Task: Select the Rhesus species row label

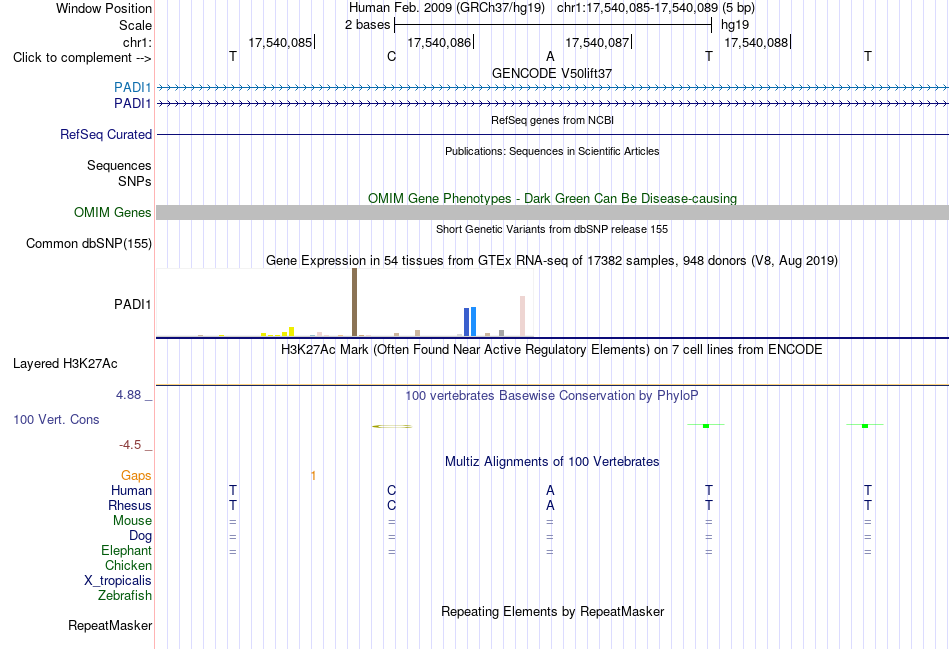Action: 130,505
